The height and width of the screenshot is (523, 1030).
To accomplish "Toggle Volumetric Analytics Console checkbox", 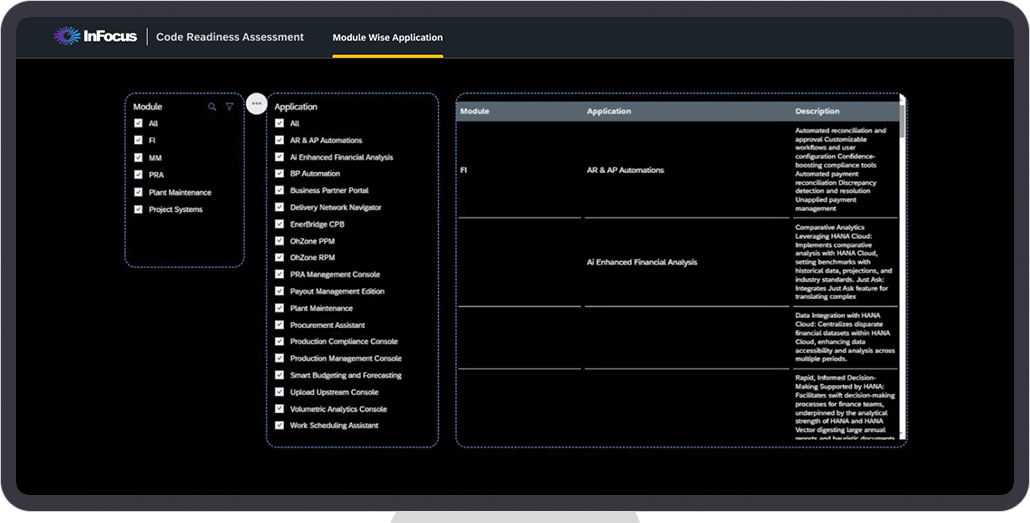I will [x=279, y=409].
